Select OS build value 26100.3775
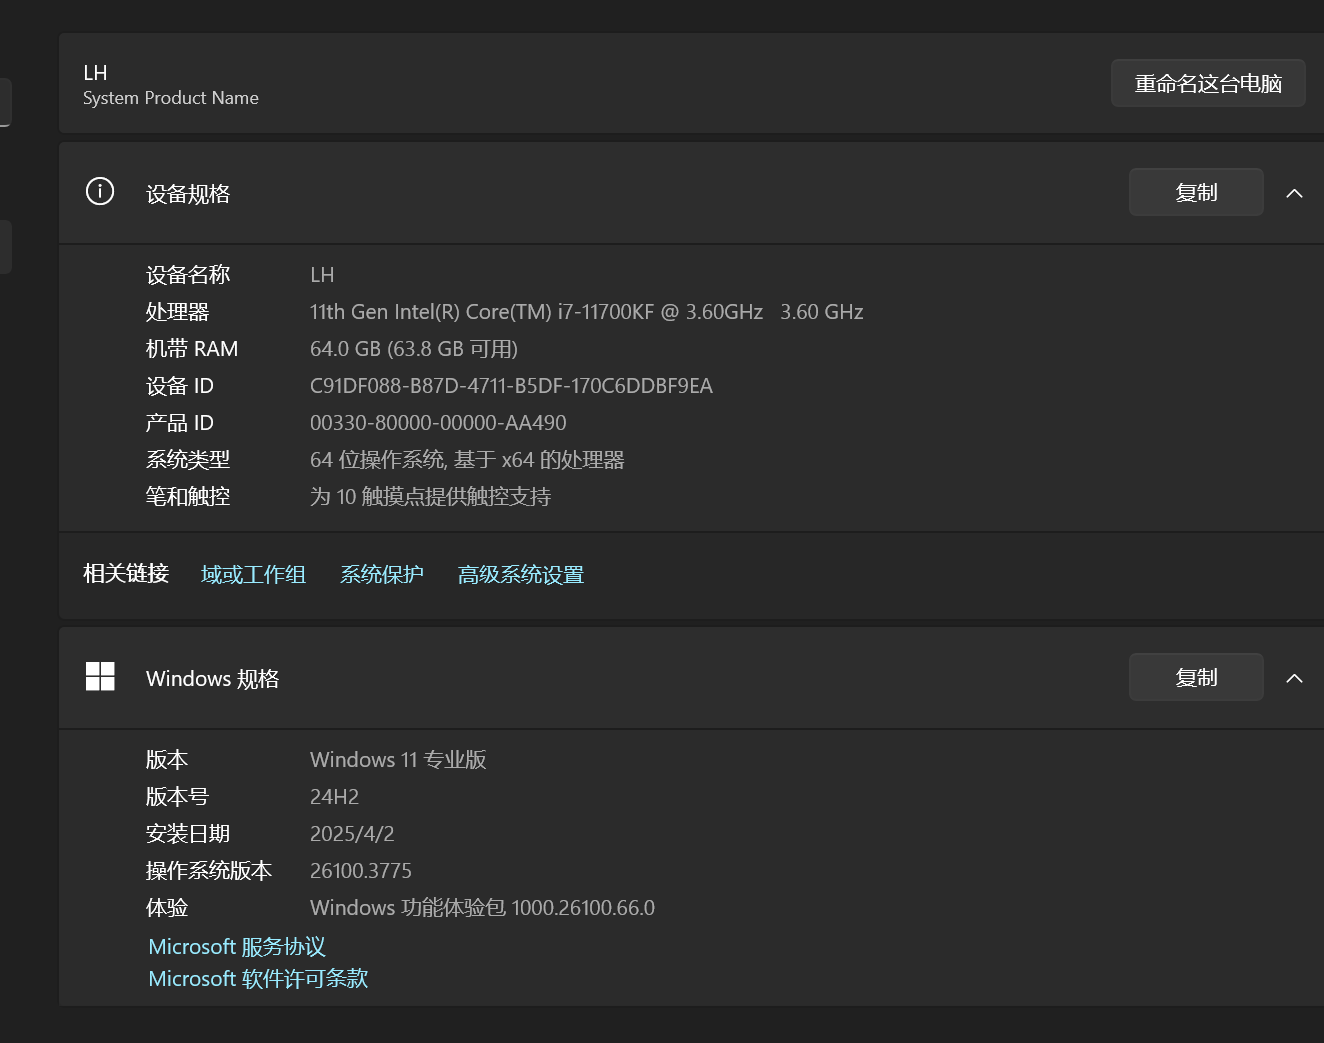Image resolution: width=1324 pixels, height=1043 pixels. click(361, 871)
